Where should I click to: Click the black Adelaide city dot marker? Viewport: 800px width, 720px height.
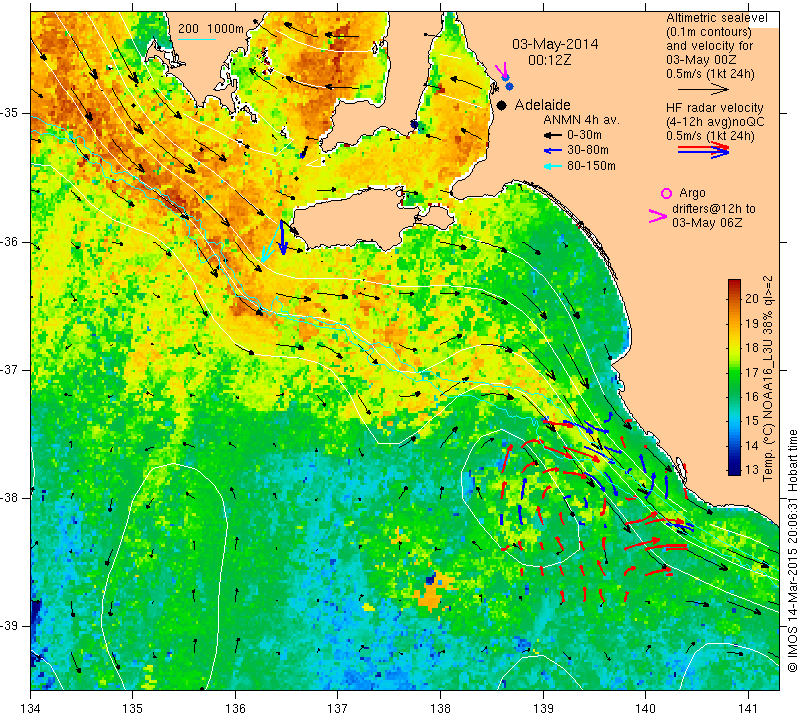point(502,105)
